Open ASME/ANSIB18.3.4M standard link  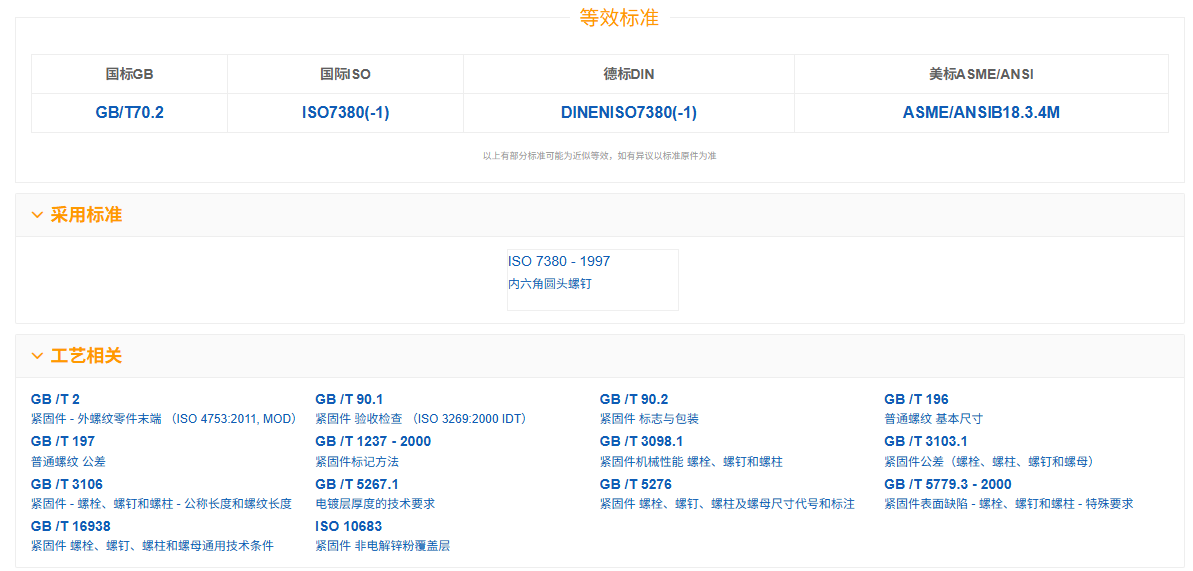pyautogui.click(x=980, y=113)
